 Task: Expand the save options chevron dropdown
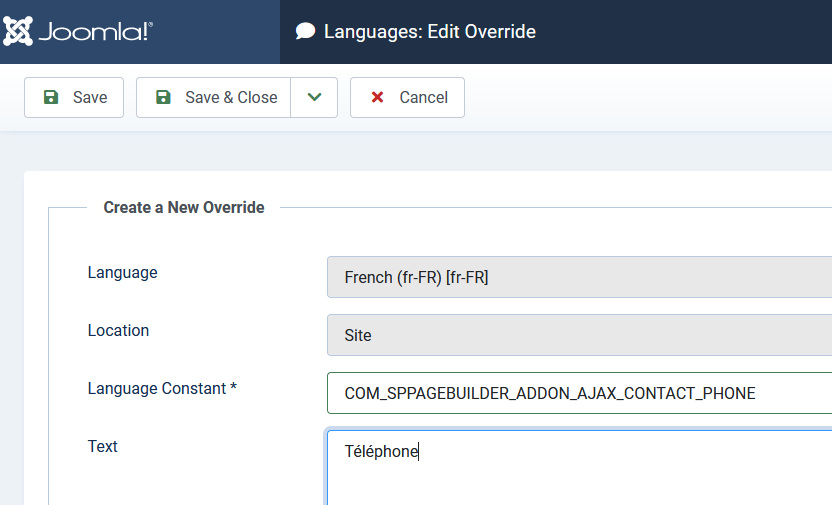coord(314,97)
